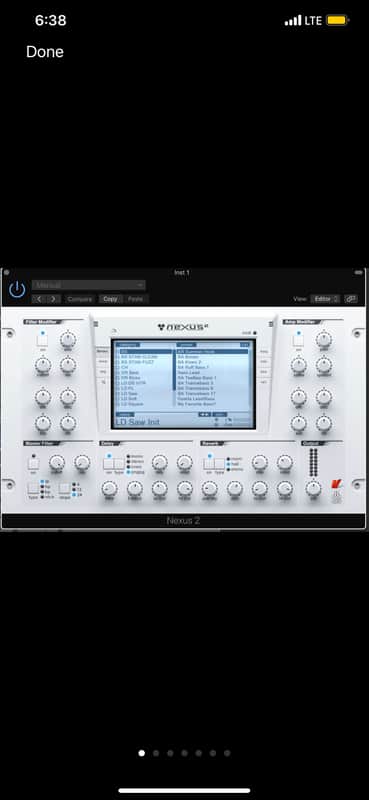The height and width of the screenshot is (800, 369).
Task: Go to next preset with right arrow
Action: click(x=54, y=299)
